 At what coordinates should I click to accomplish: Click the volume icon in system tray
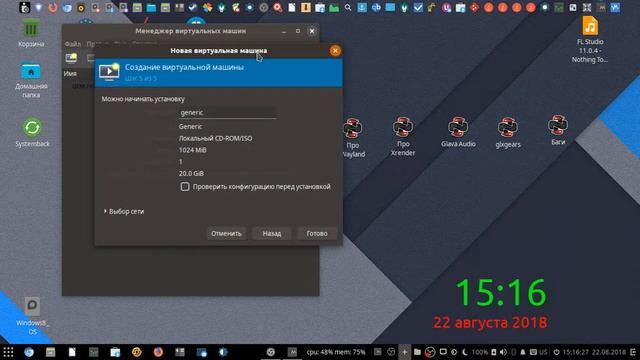pyautogui.click(x=503, y=352)
